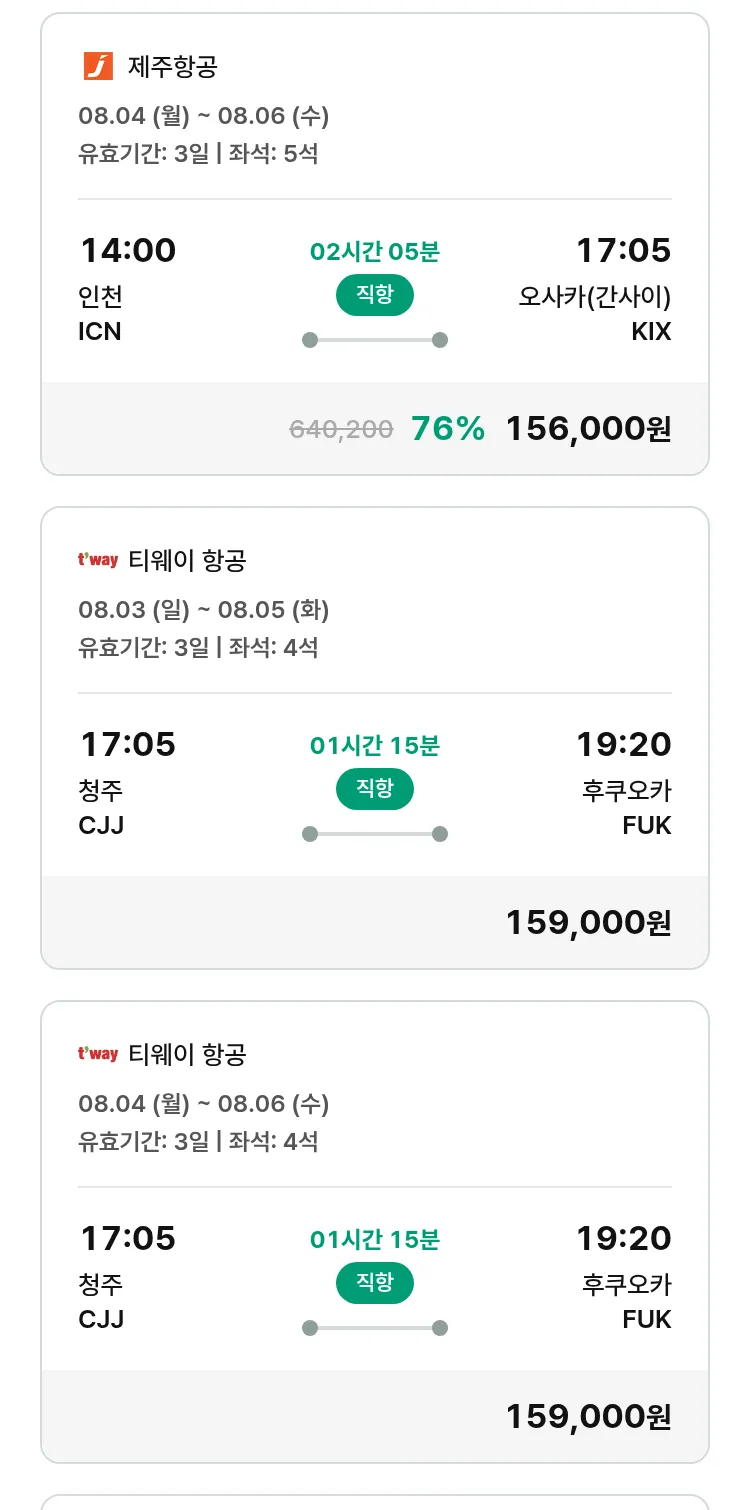750x1510 pixels.
Task: Click the t'way logo on the 08.03 flight card
Action: coord(98,560)
